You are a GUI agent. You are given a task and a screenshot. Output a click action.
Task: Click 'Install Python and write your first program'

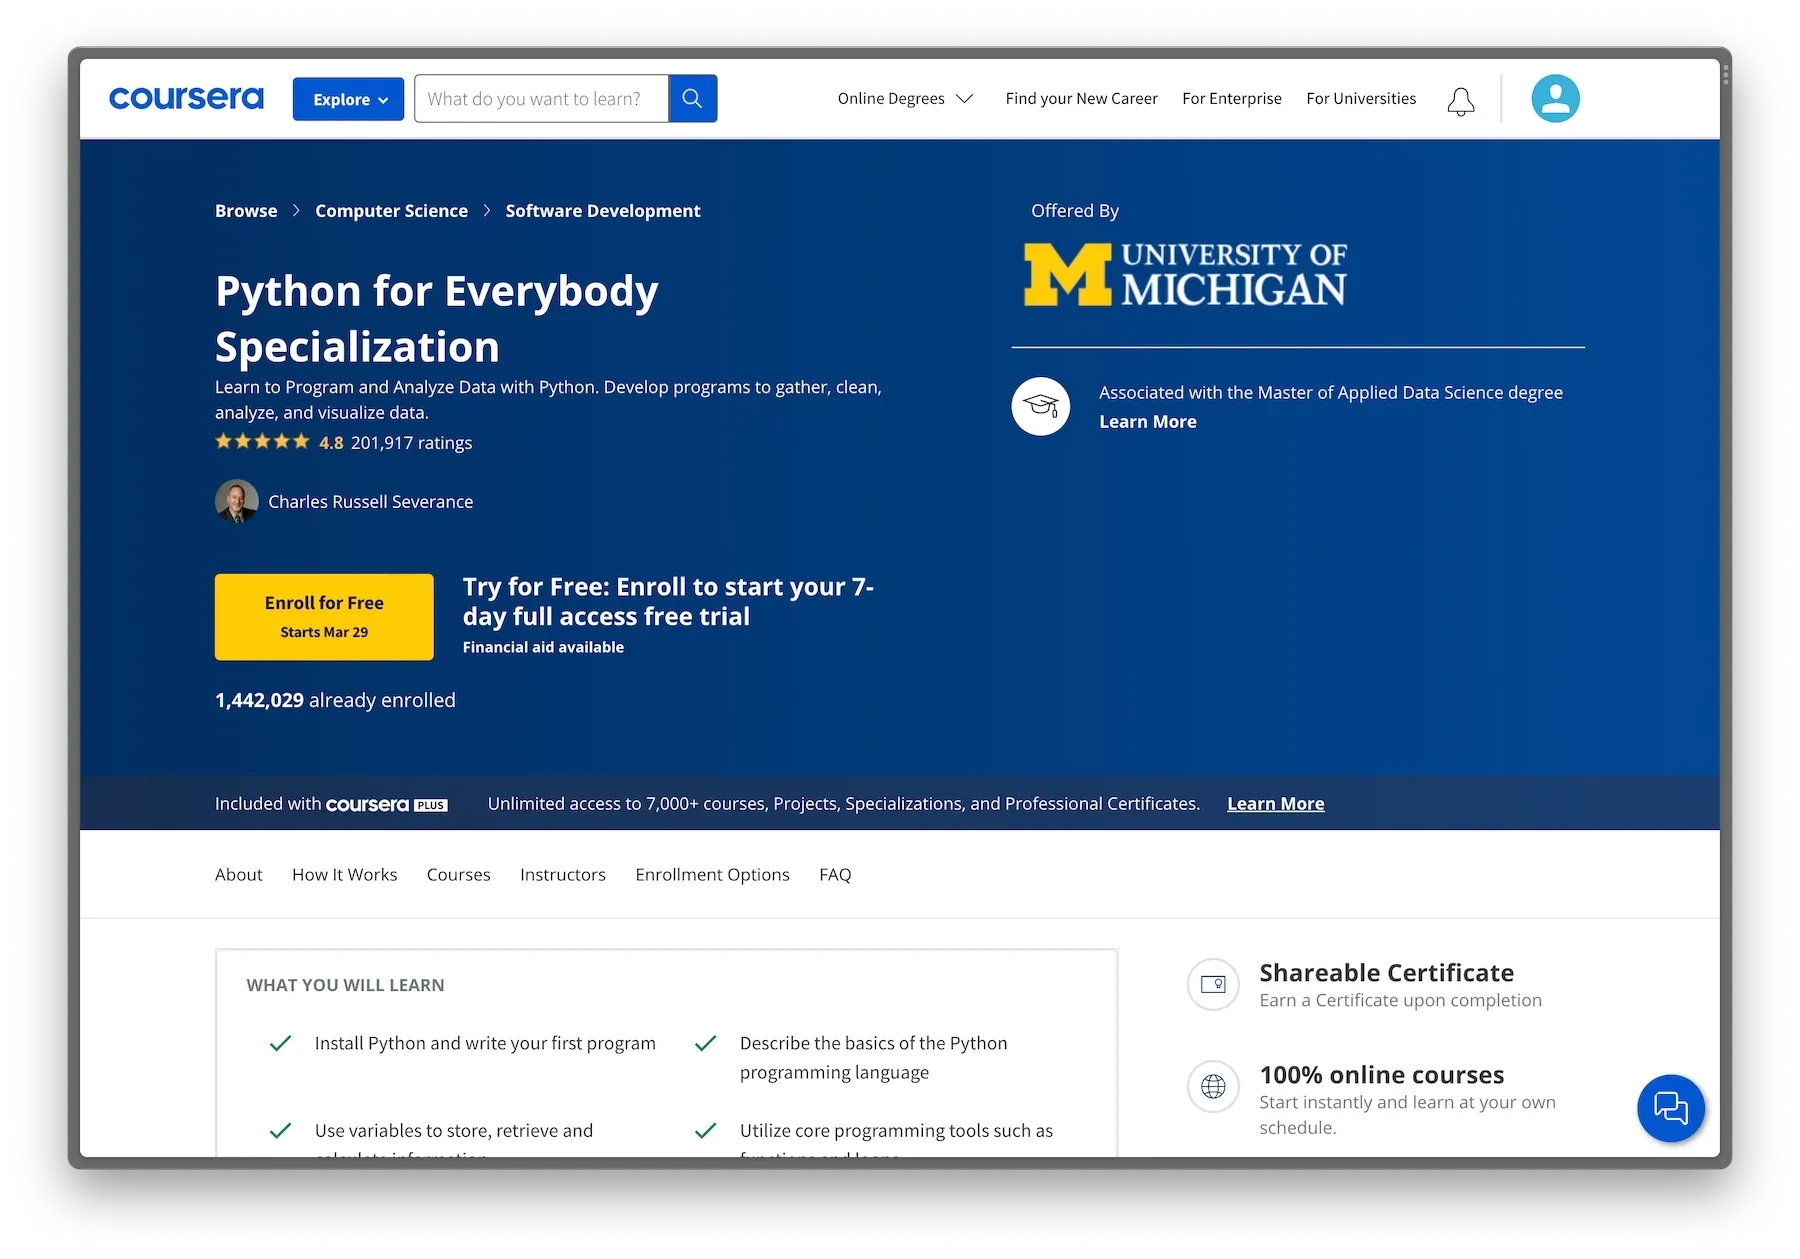pyautogui.click(x=485, y=1043)
